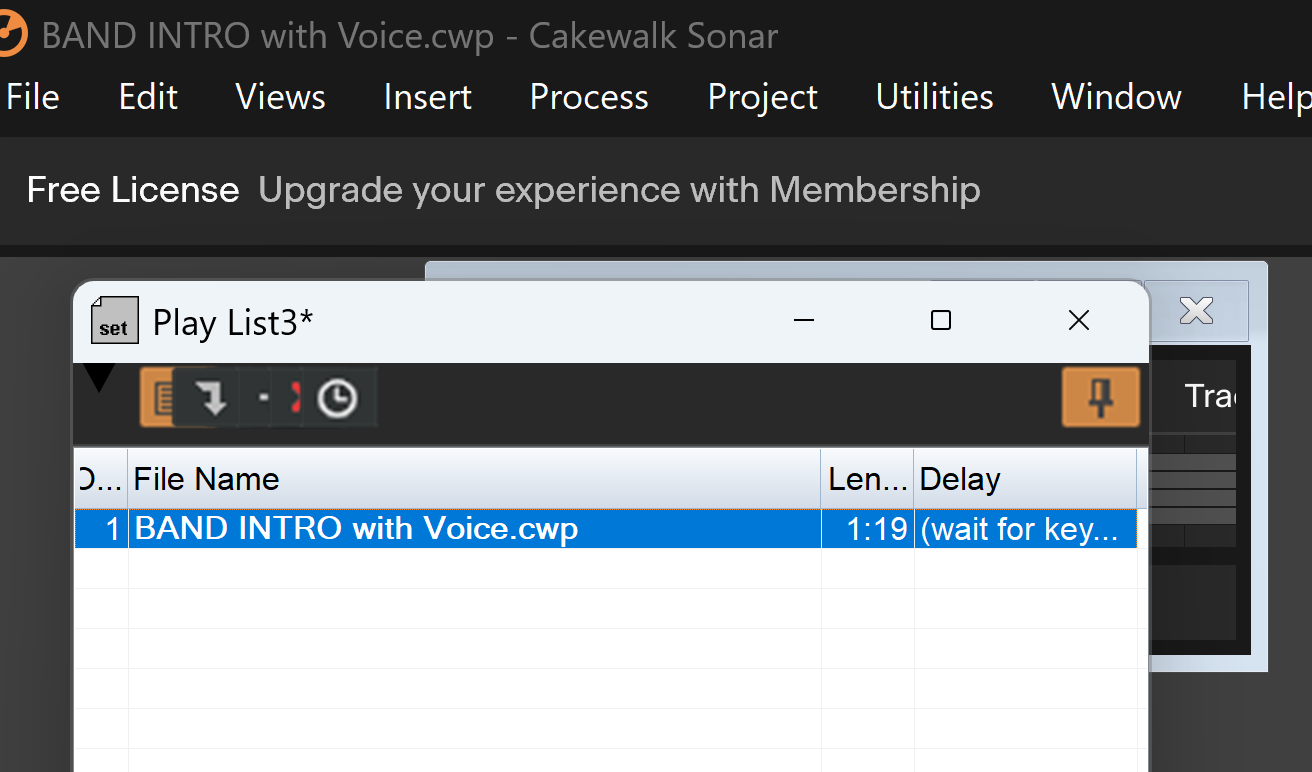Open the Utilities menu
The height and width of the screenshot is (772, 1312).
click(934, 97)
